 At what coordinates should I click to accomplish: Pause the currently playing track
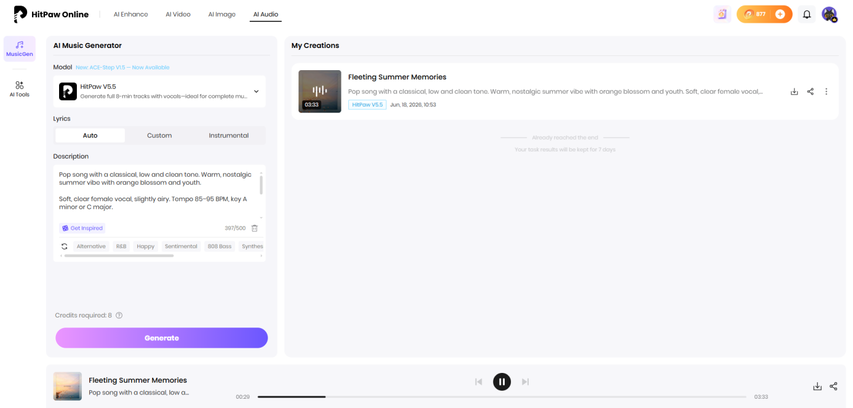coord(502,382)
